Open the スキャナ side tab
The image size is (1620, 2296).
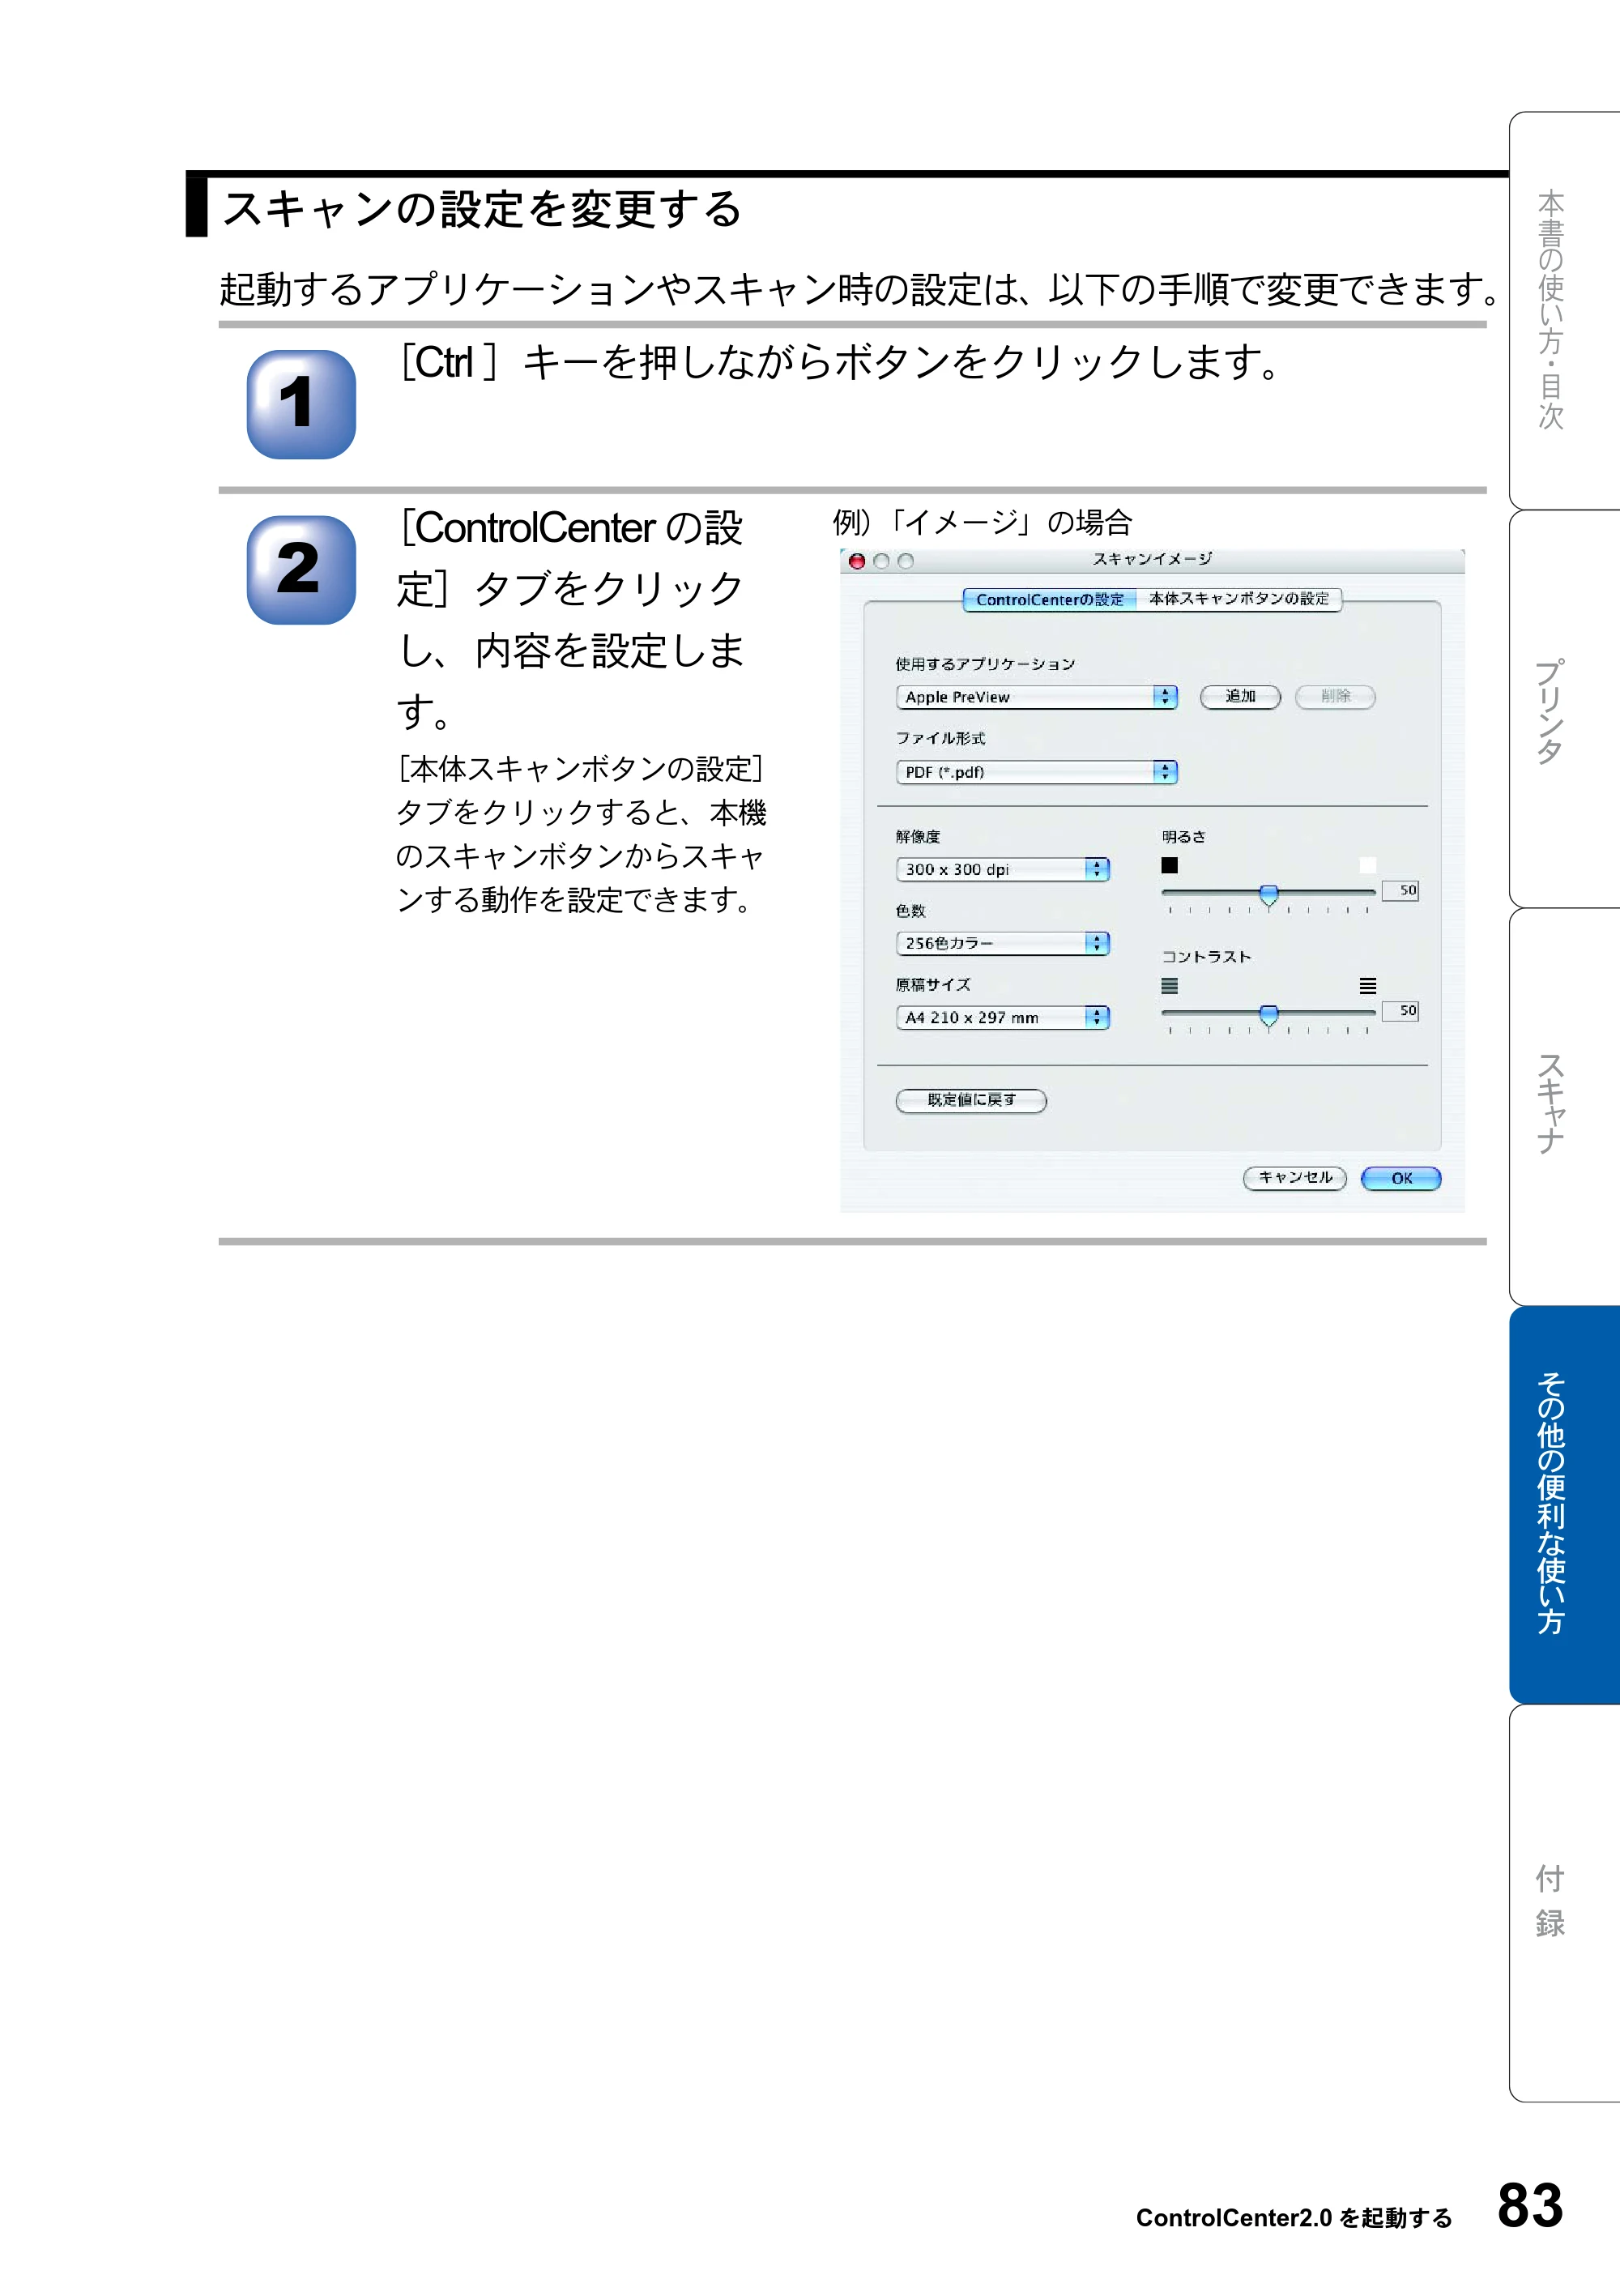point(1564,1107)
